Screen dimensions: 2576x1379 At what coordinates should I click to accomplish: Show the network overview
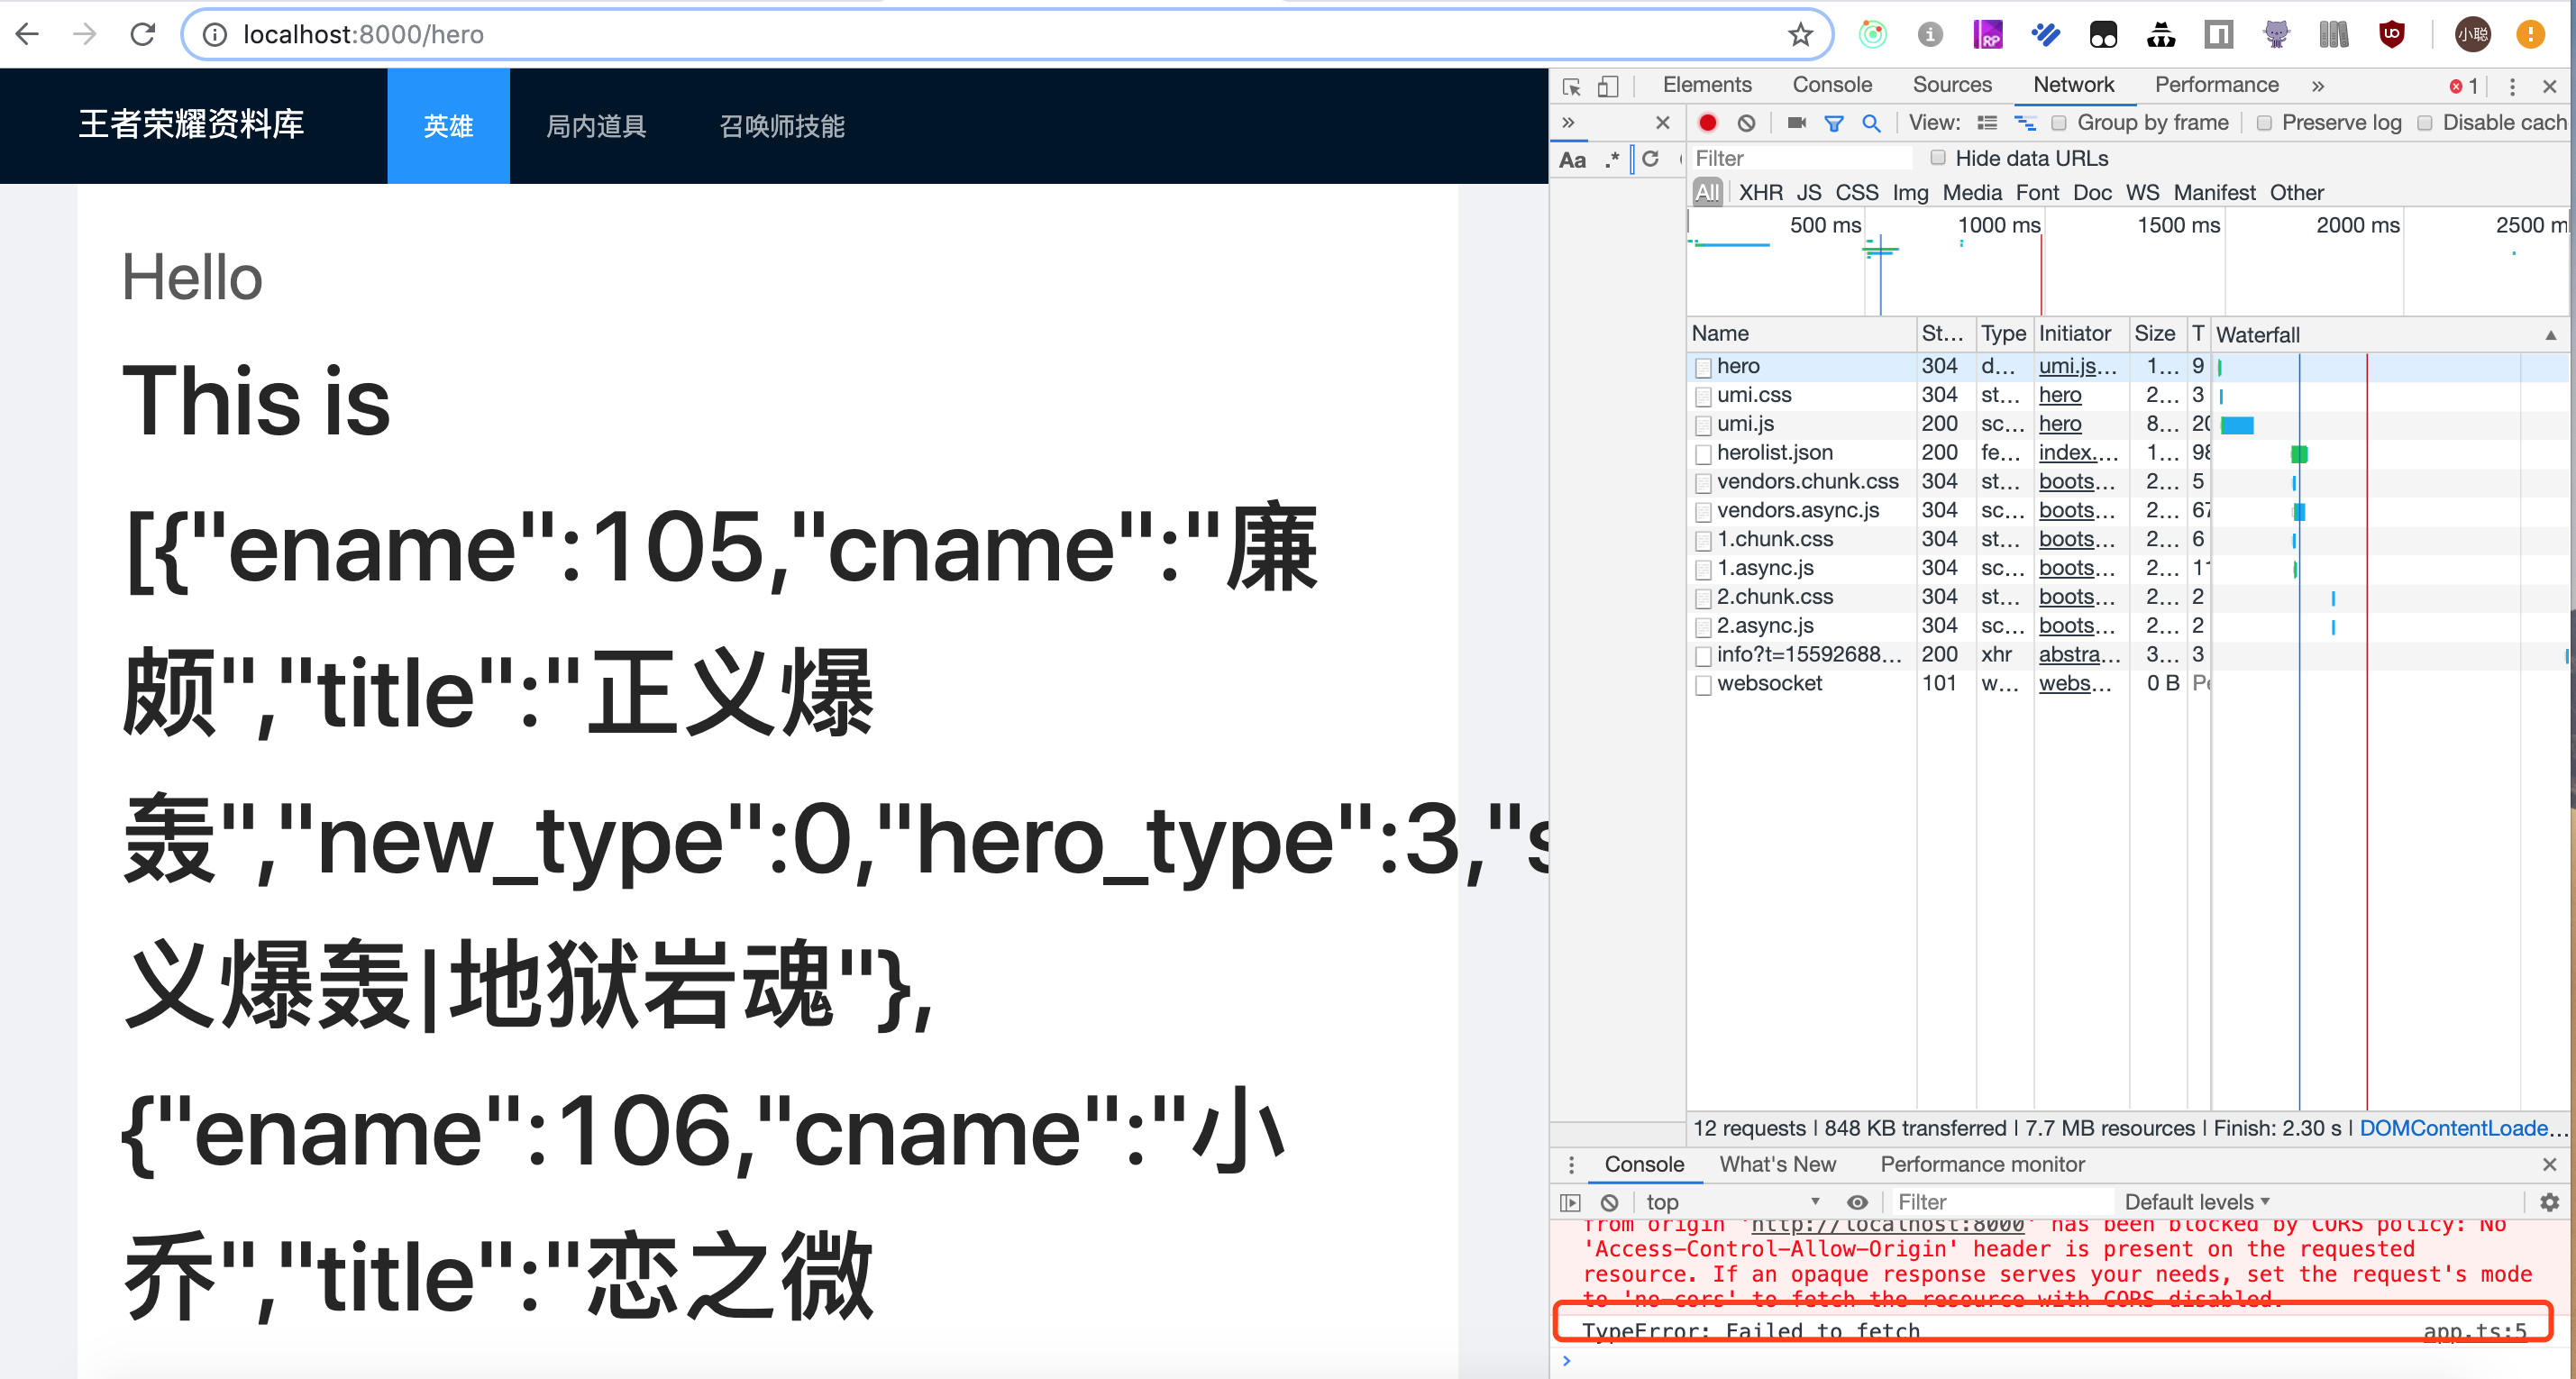[x=2025, y=122]
